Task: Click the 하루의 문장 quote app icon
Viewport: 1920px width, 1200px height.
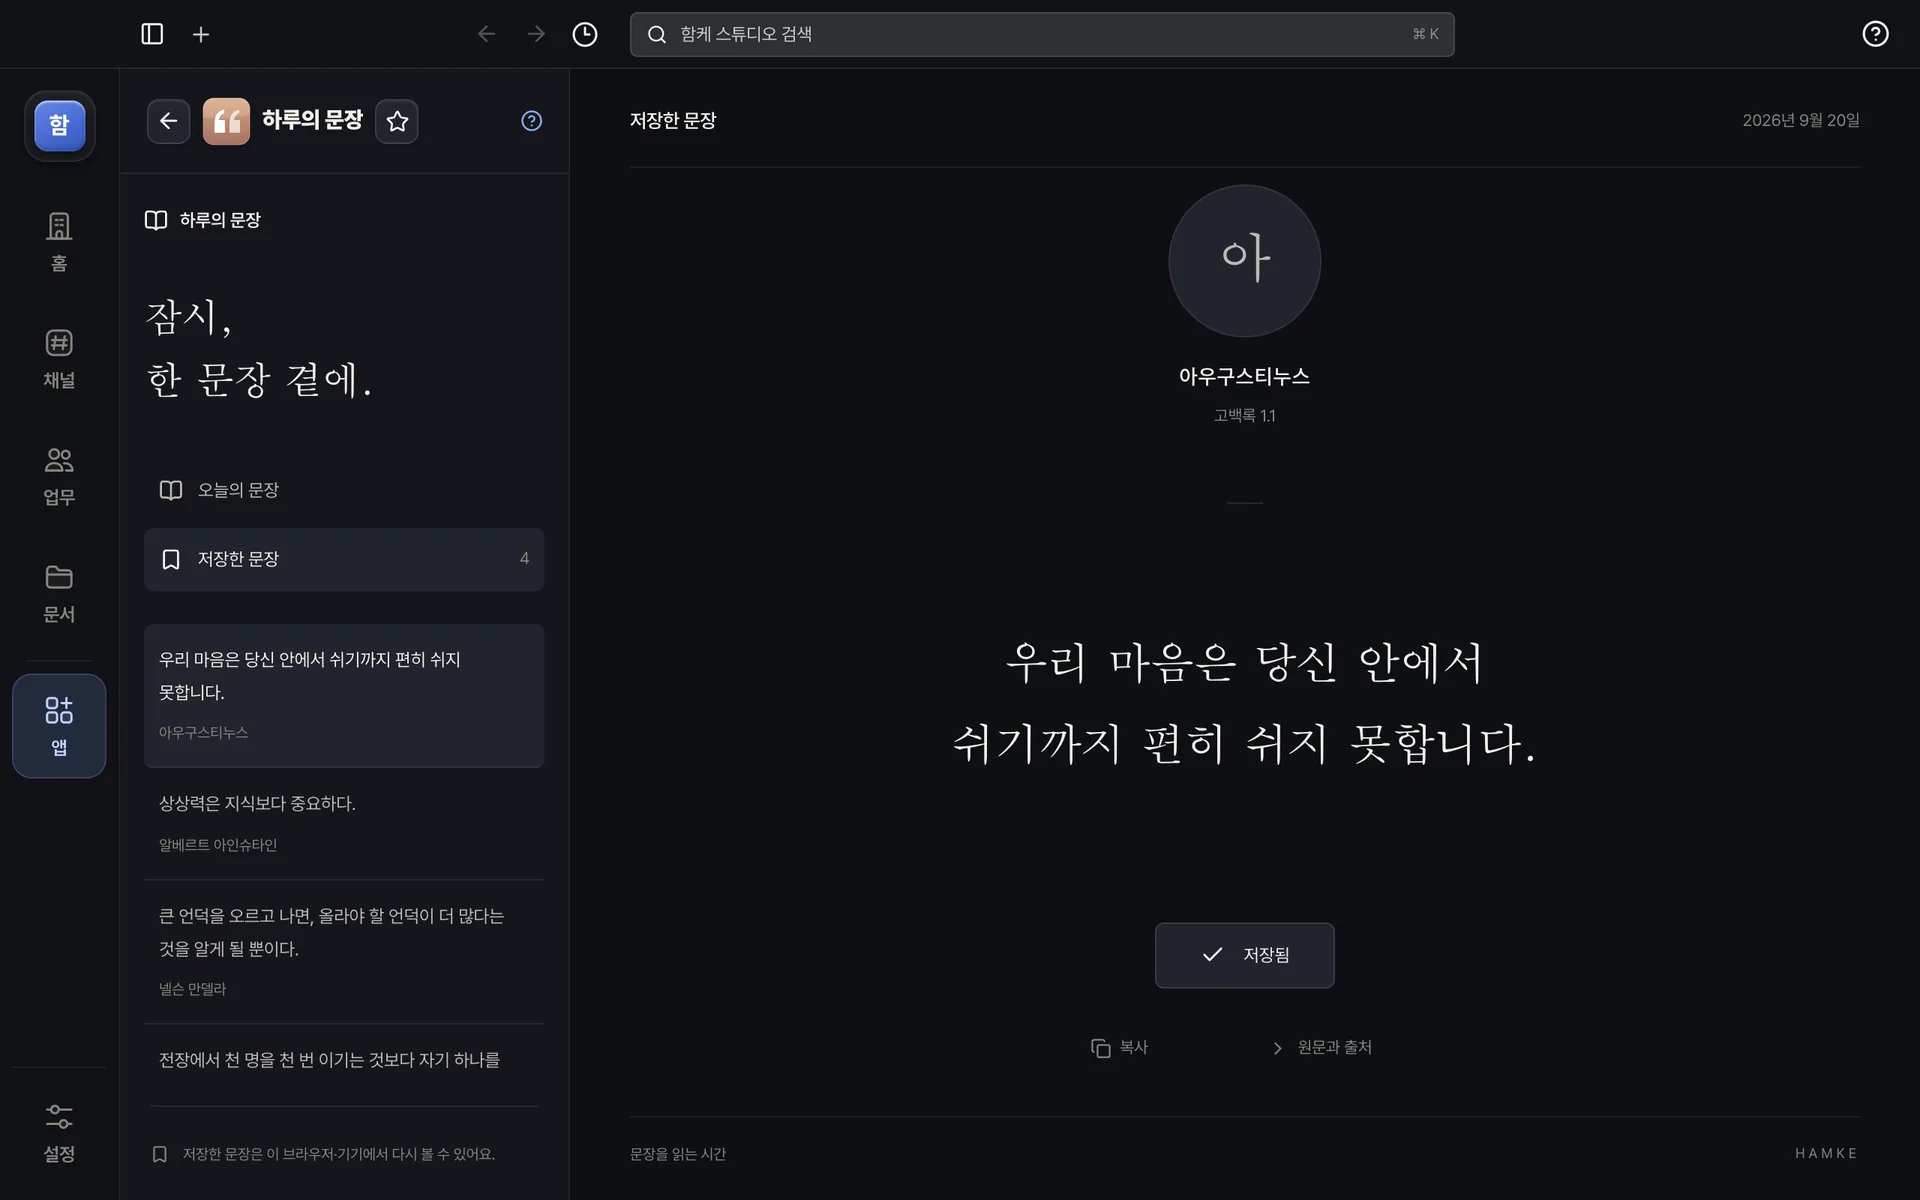Action: pos(226,121)
